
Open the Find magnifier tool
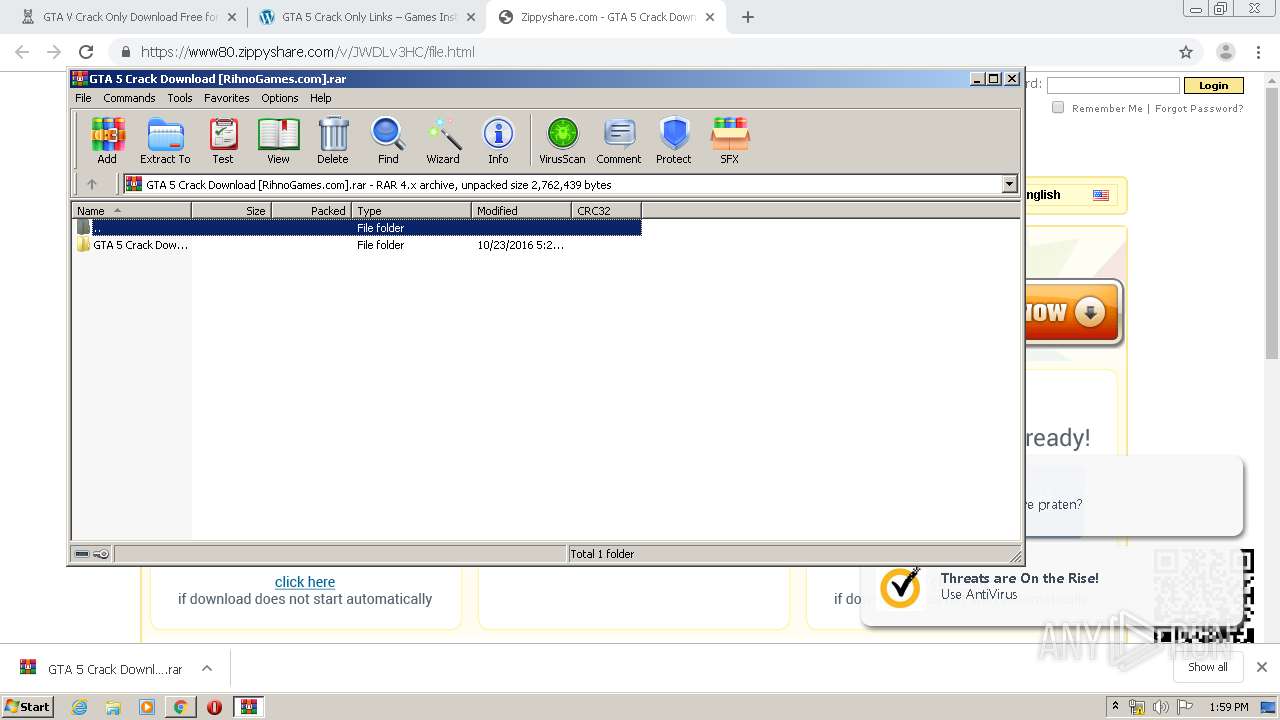coord(388,140)
